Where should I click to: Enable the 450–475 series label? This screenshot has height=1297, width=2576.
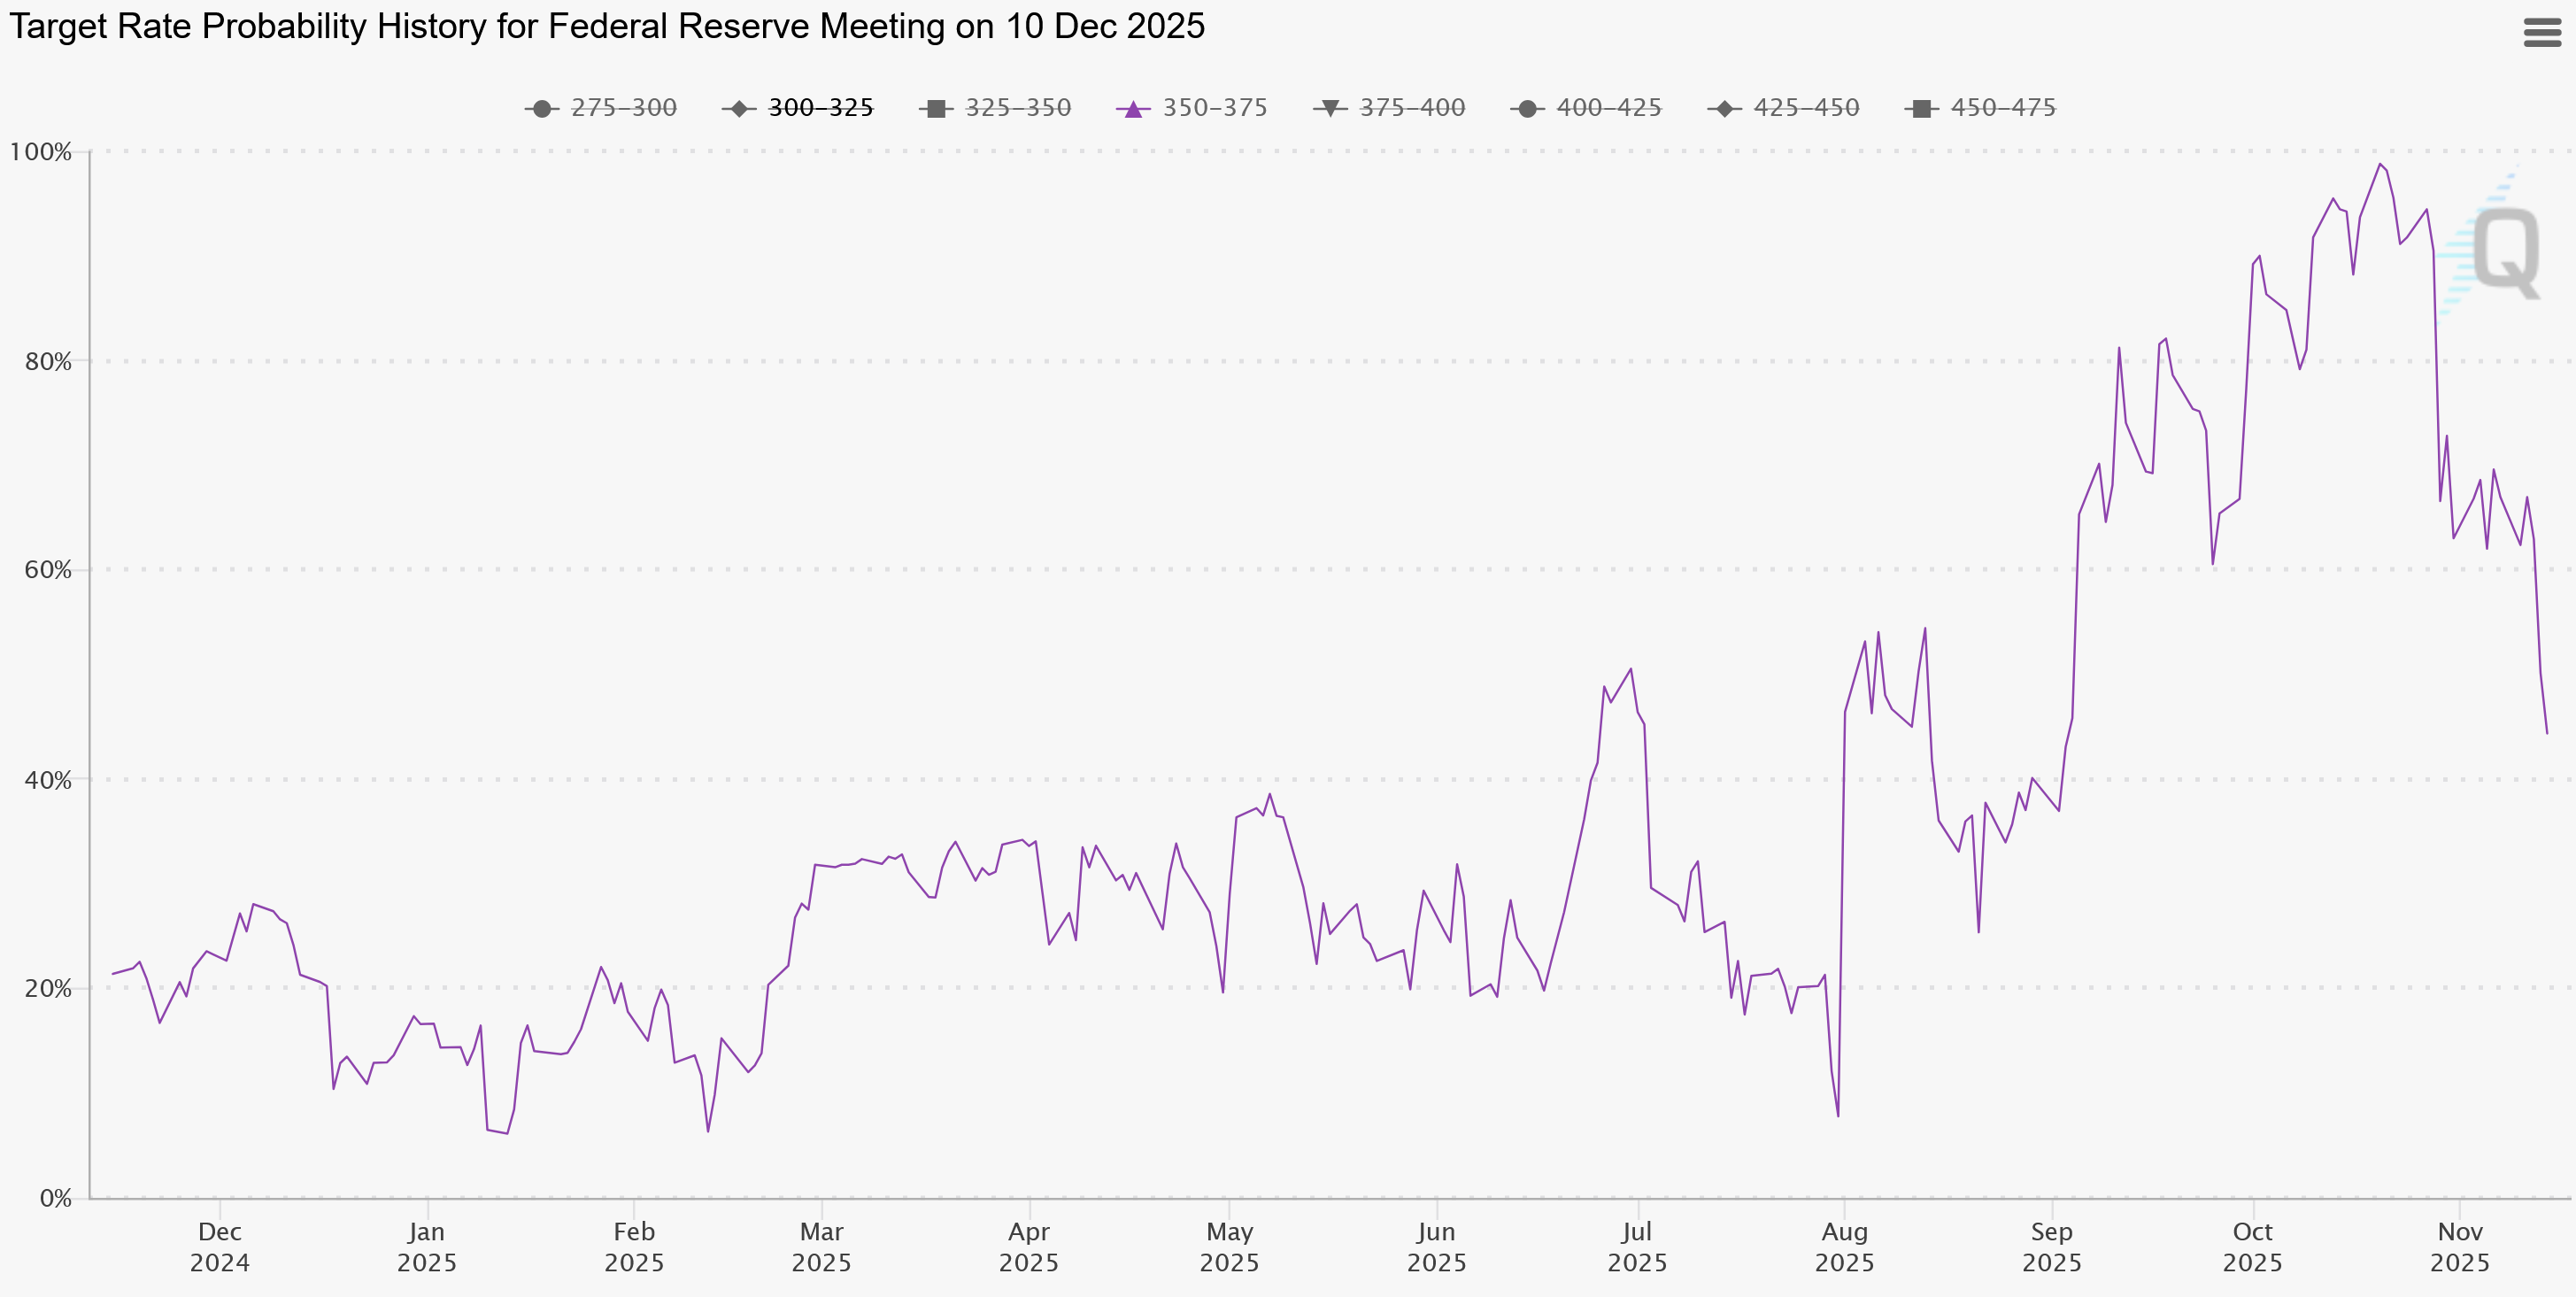click(2002, 108)
